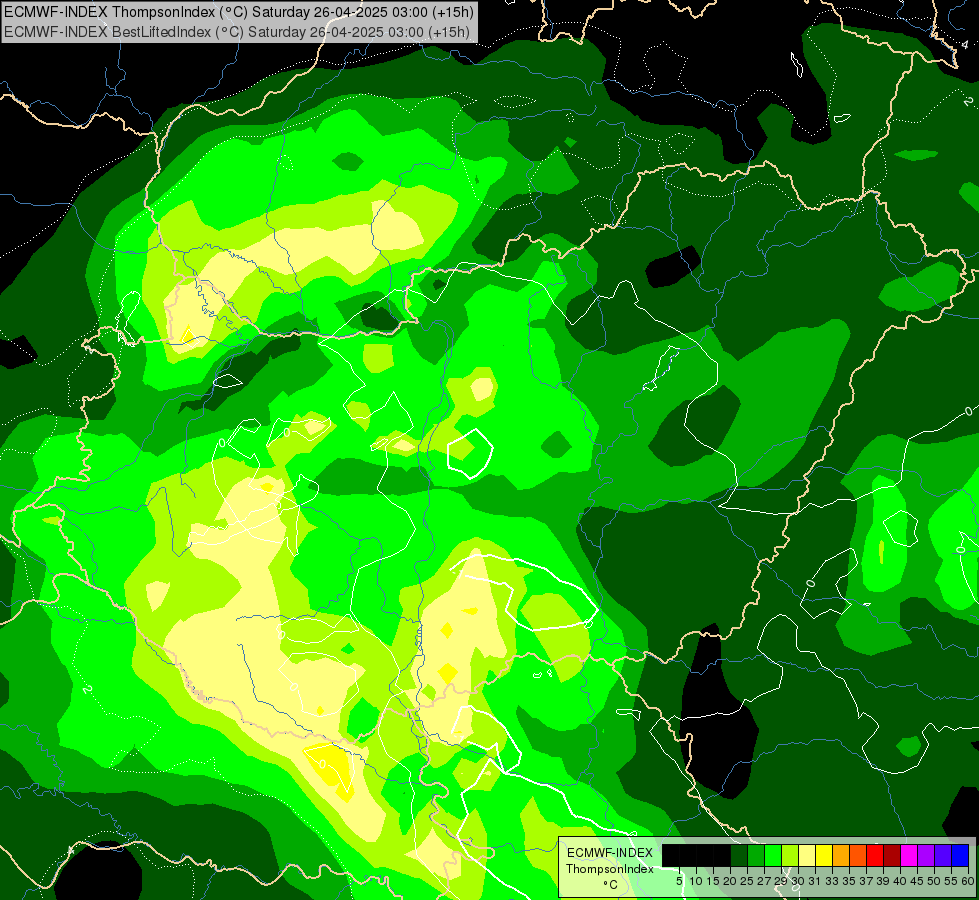This screenshot has width=979, height=900.
Task: Pick the orange 33-35 legend swatch
Action: point(841,856)
